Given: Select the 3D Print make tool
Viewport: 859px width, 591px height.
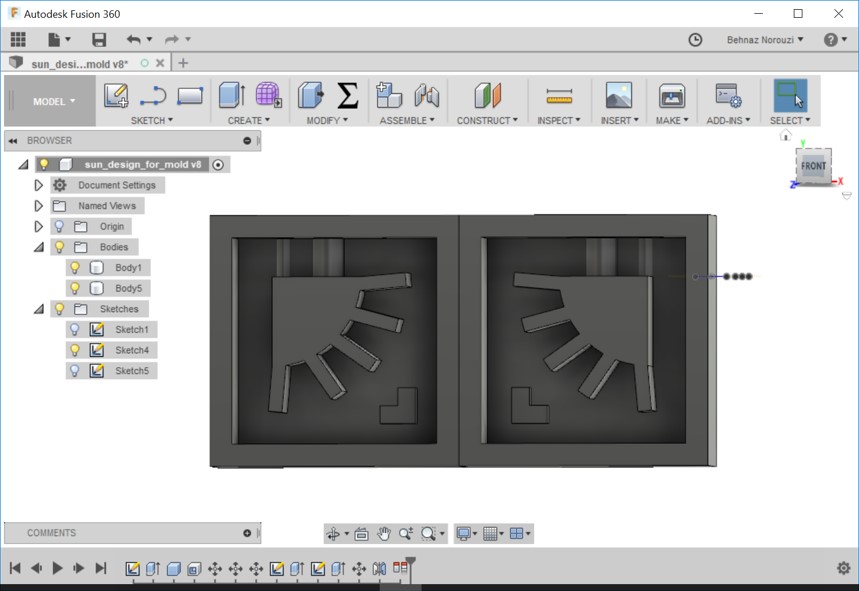Looking at the screenshot, I should 672,95.
